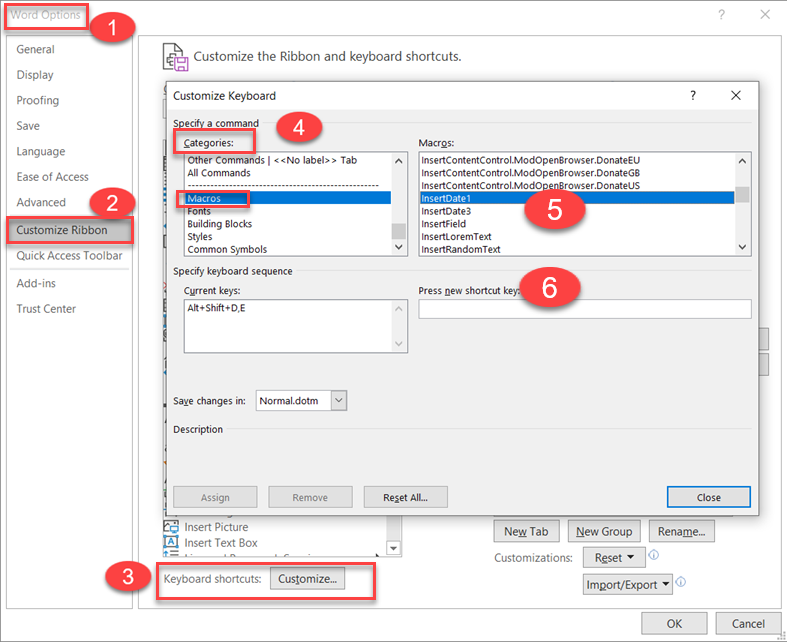Click the Press new shortcut key field

(x=585, y=309)
